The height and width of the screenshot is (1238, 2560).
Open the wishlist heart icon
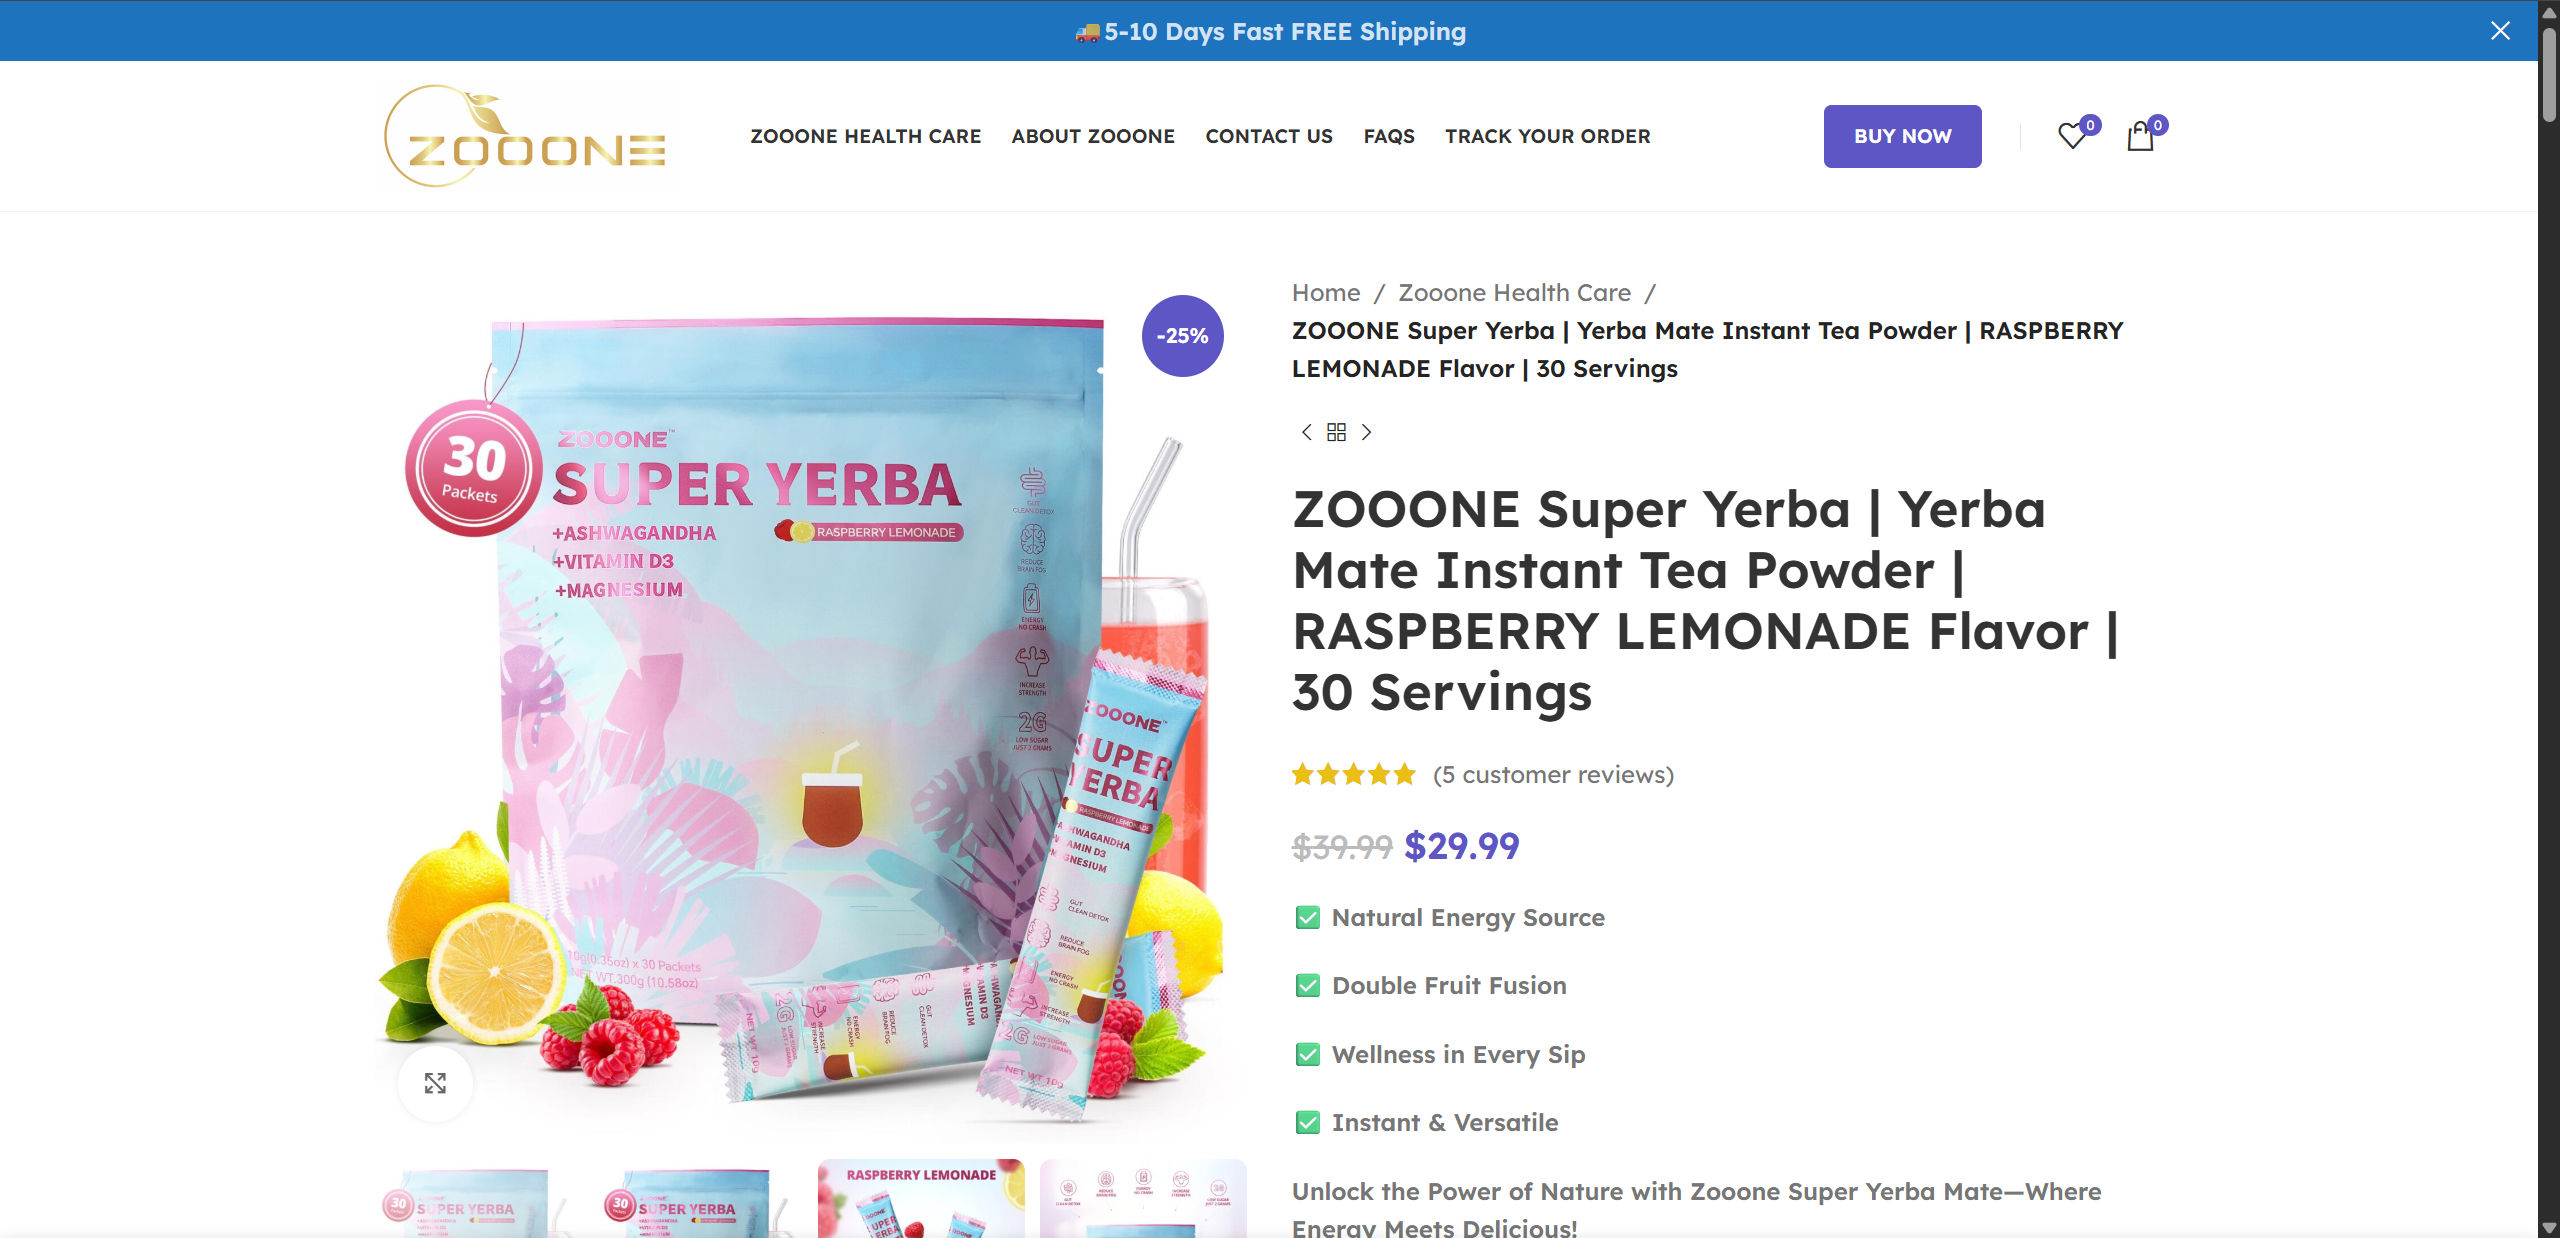(2073, 136)
